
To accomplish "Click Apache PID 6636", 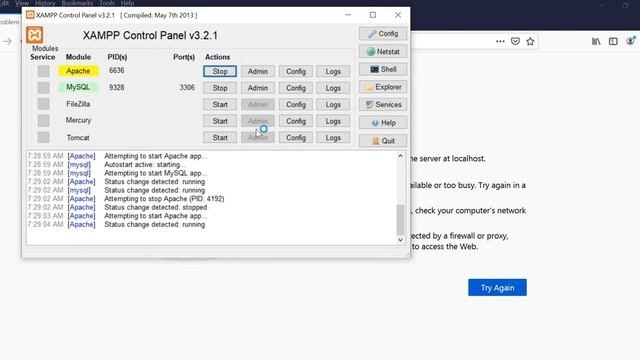I will (x=116, y=70).
